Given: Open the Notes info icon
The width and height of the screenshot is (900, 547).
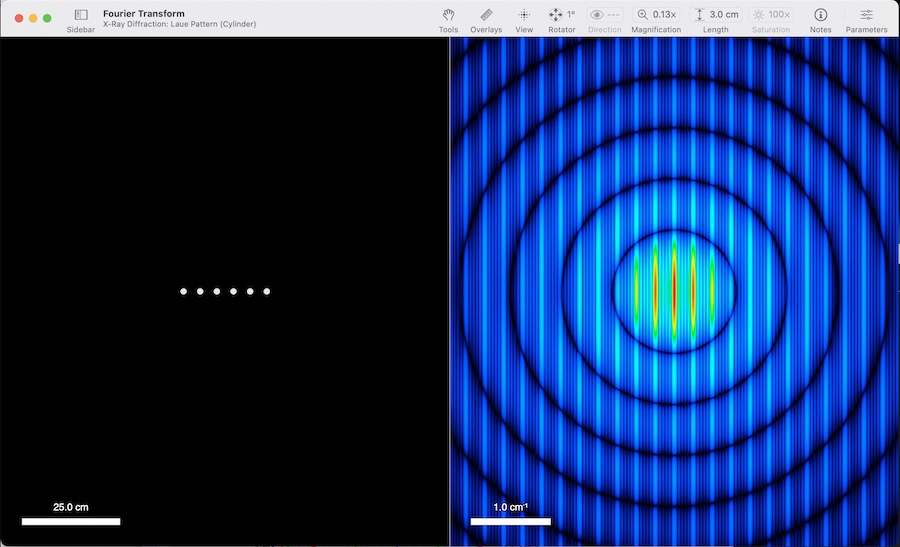Looking at the screenshot, I should [x=820, y=15].
